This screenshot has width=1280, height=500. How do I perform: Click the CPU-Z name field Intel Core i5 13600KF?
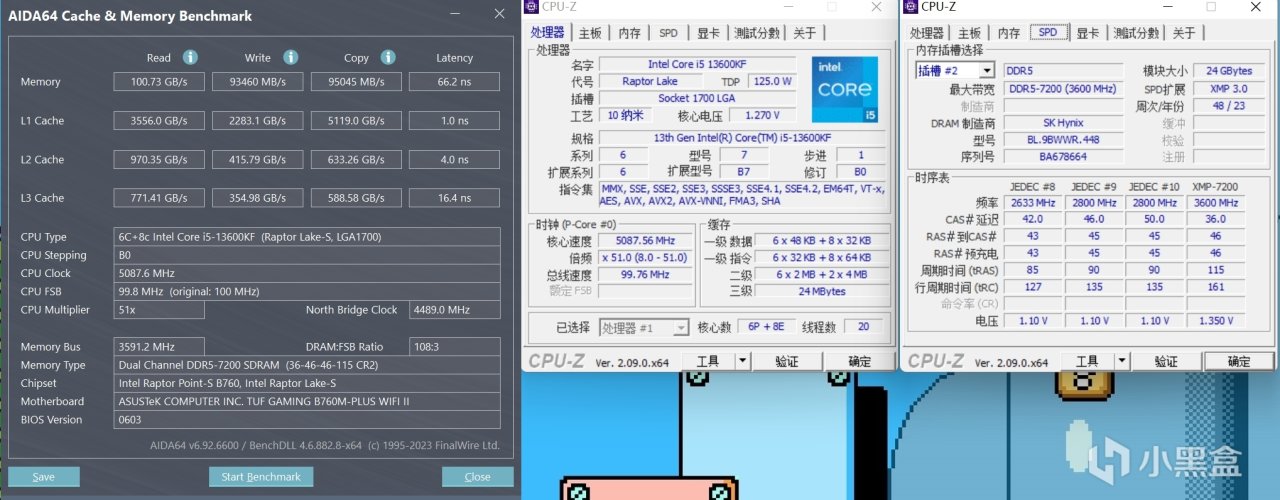coord(696,64)
